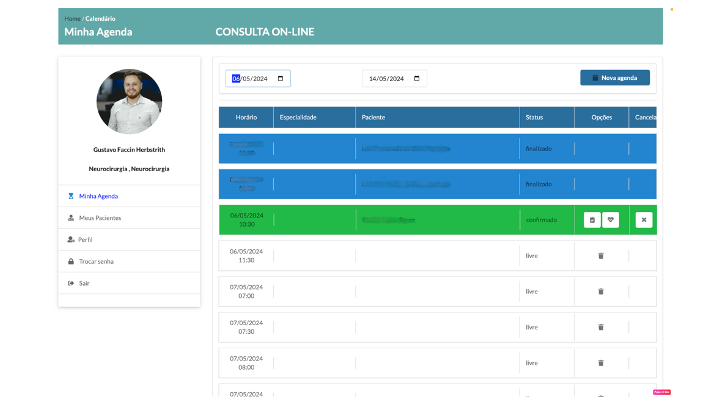
Task: Click the Home breadcrumb link
Action: (x=72, y=18)
